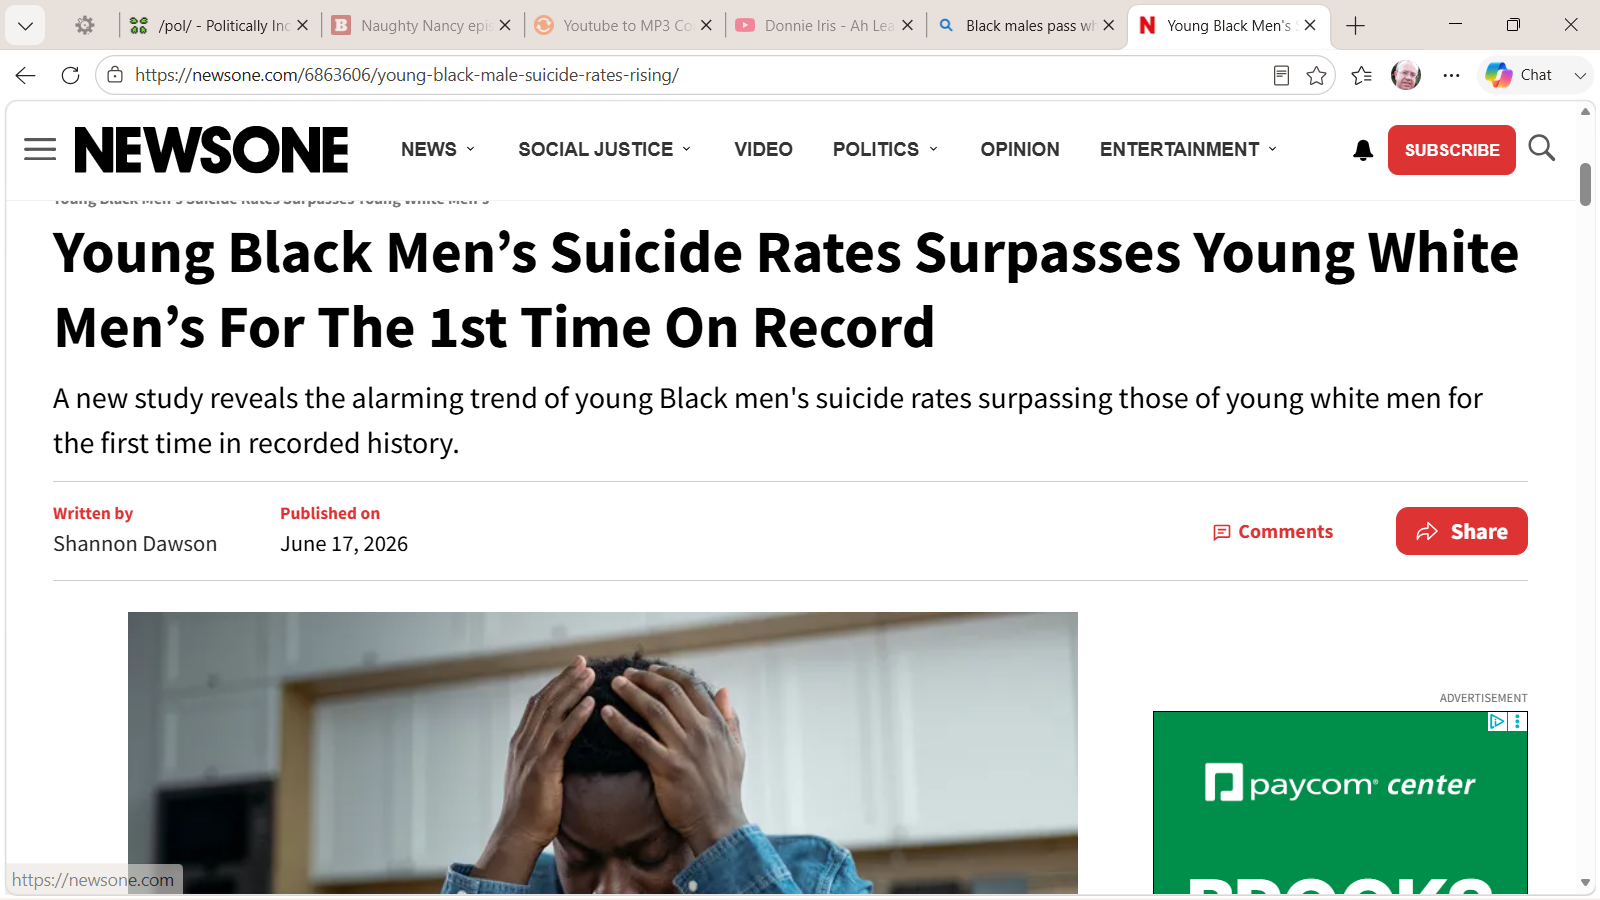Close the /pol/ tab
The height and width of the screenshot is (900, 1600).
[x=303, y=26]
